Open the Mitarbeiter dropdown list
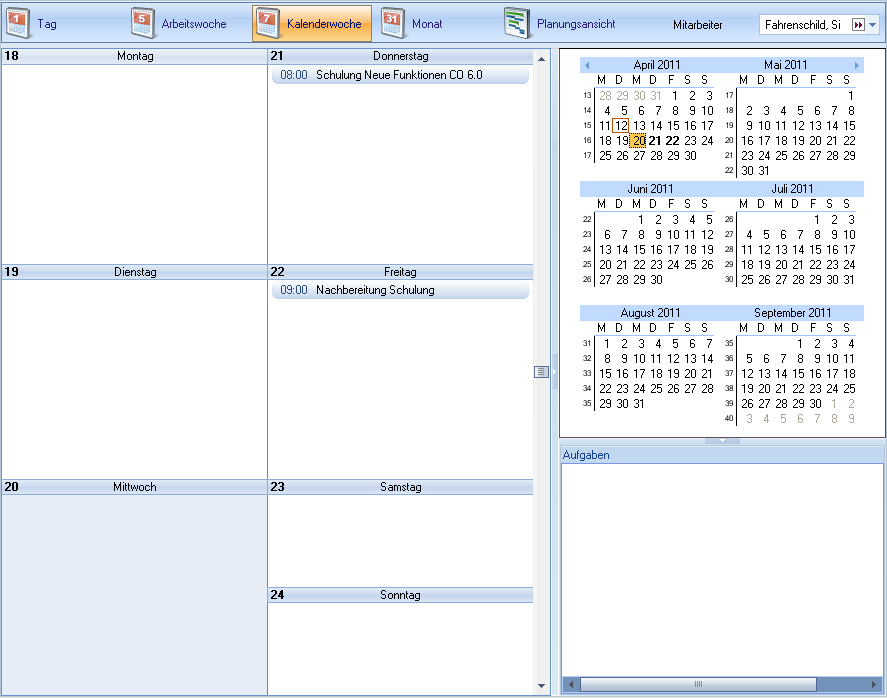This screenshot has height=698, width=887. pyautogui.click(x=872, y=24)
